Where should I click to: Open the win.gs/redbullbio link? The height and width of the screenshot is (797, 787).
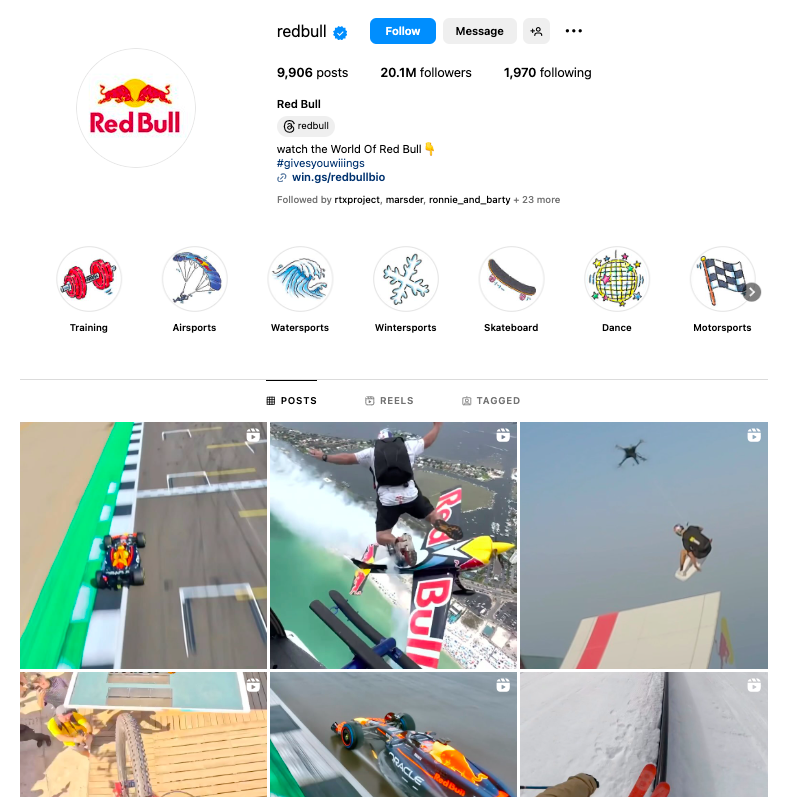(x=338, y=177)
